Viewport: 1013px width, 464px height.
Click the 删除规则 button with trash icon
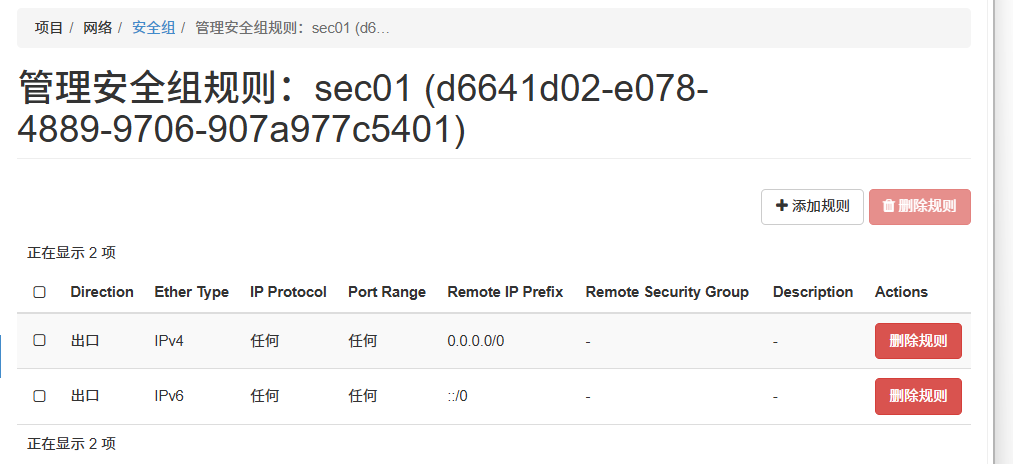tap(919, 207)
